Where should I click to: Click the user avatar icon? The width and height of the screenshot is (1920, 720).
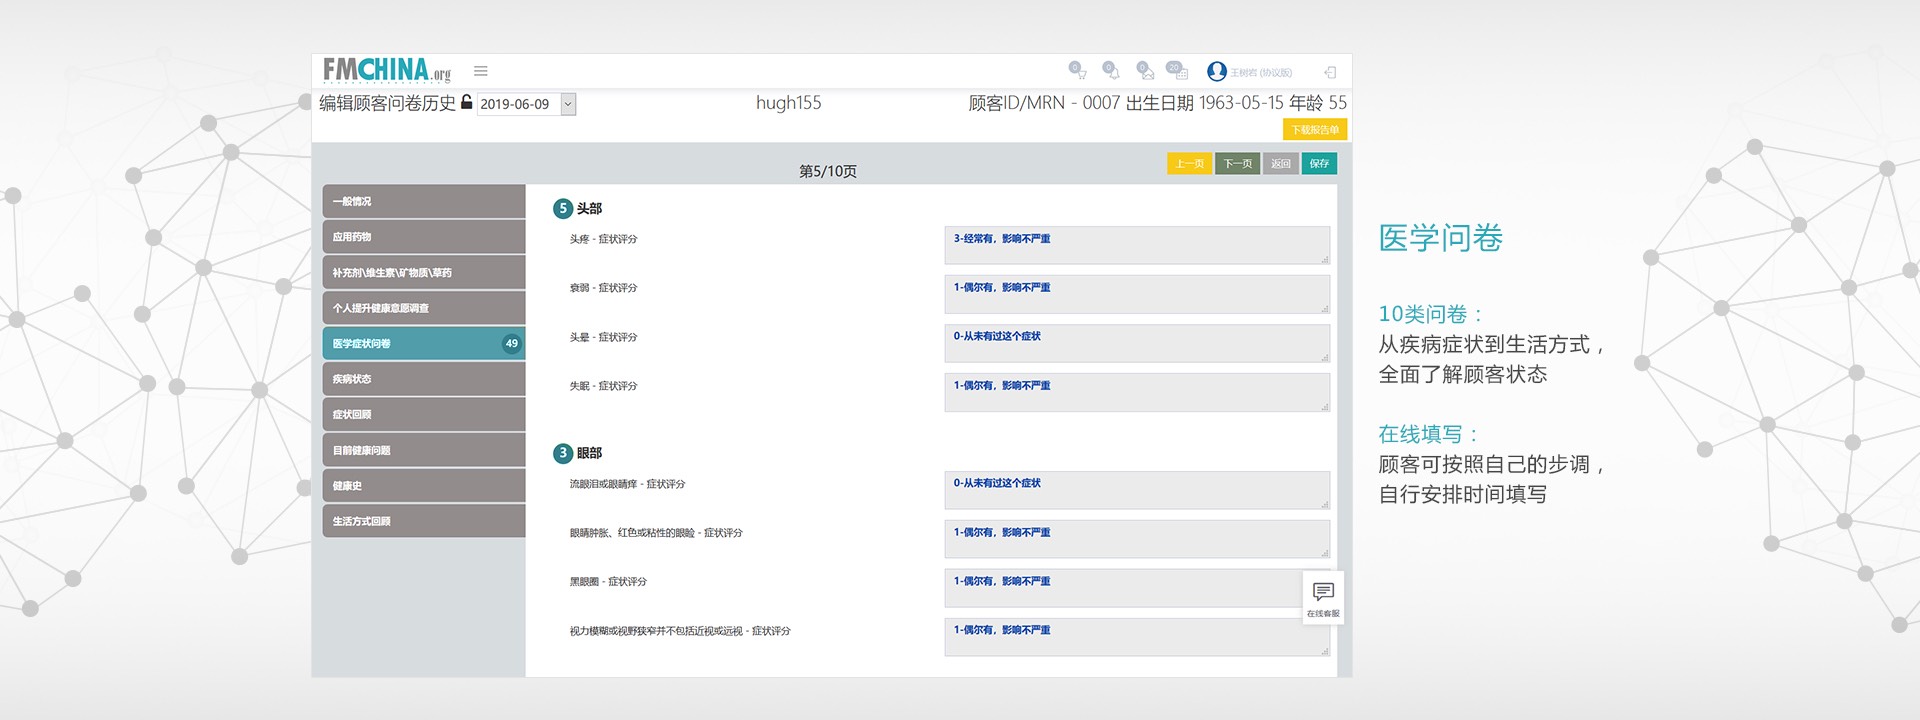point(1217,71)
